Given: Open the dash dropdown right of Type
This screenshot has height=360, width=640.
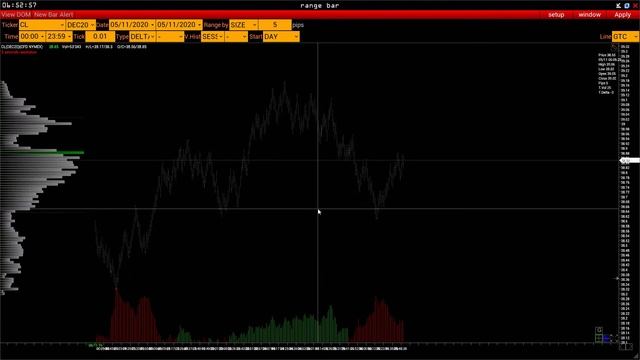Looking at the screenshot, I should pos(170,37).
